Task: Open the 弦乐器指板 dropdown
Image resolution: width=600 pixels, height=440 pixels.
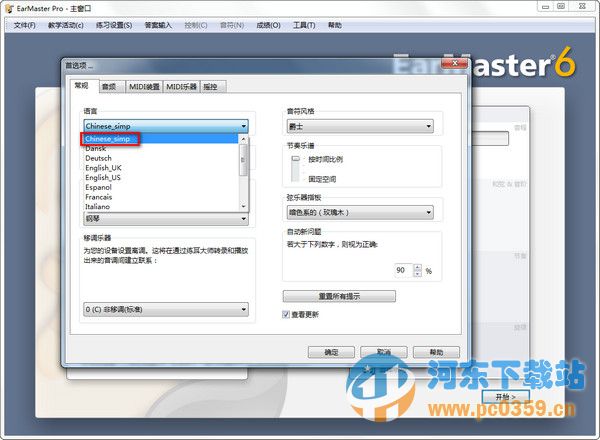Action: point(360,212)
